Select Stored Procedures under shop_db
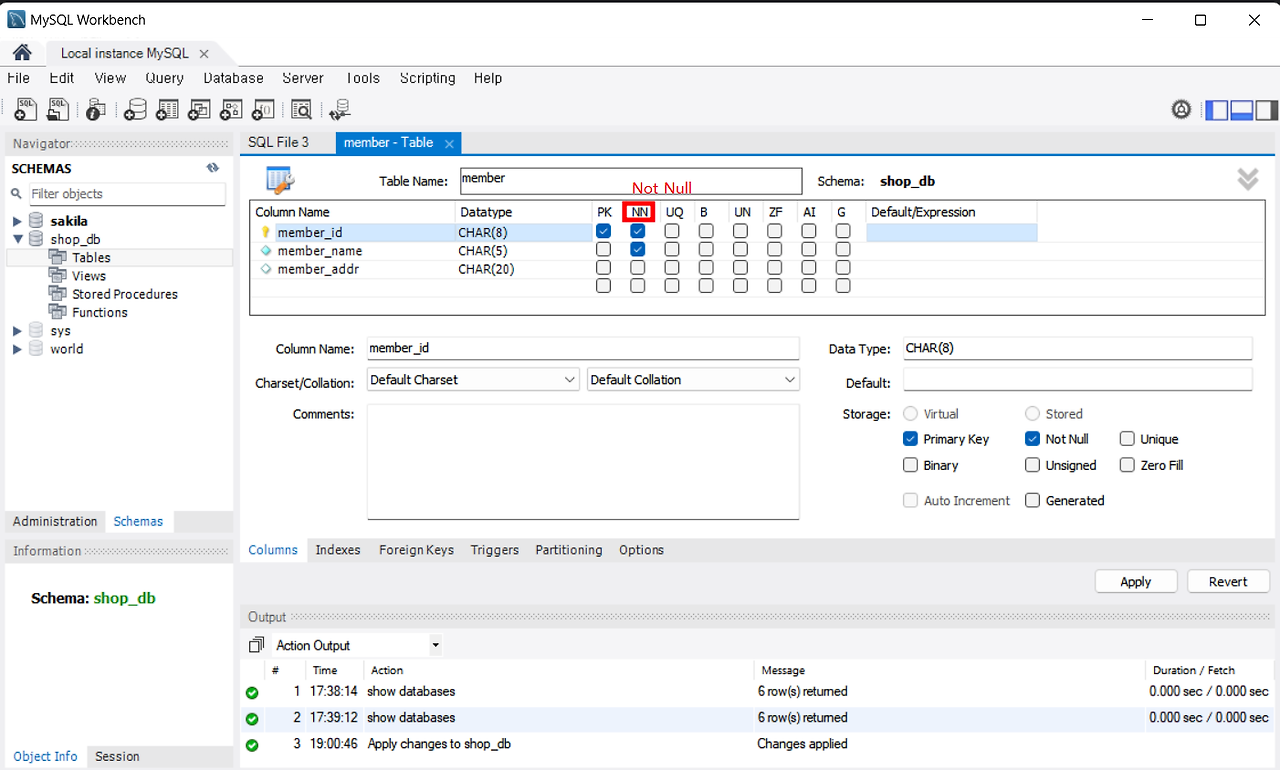 tap(125, 294)
